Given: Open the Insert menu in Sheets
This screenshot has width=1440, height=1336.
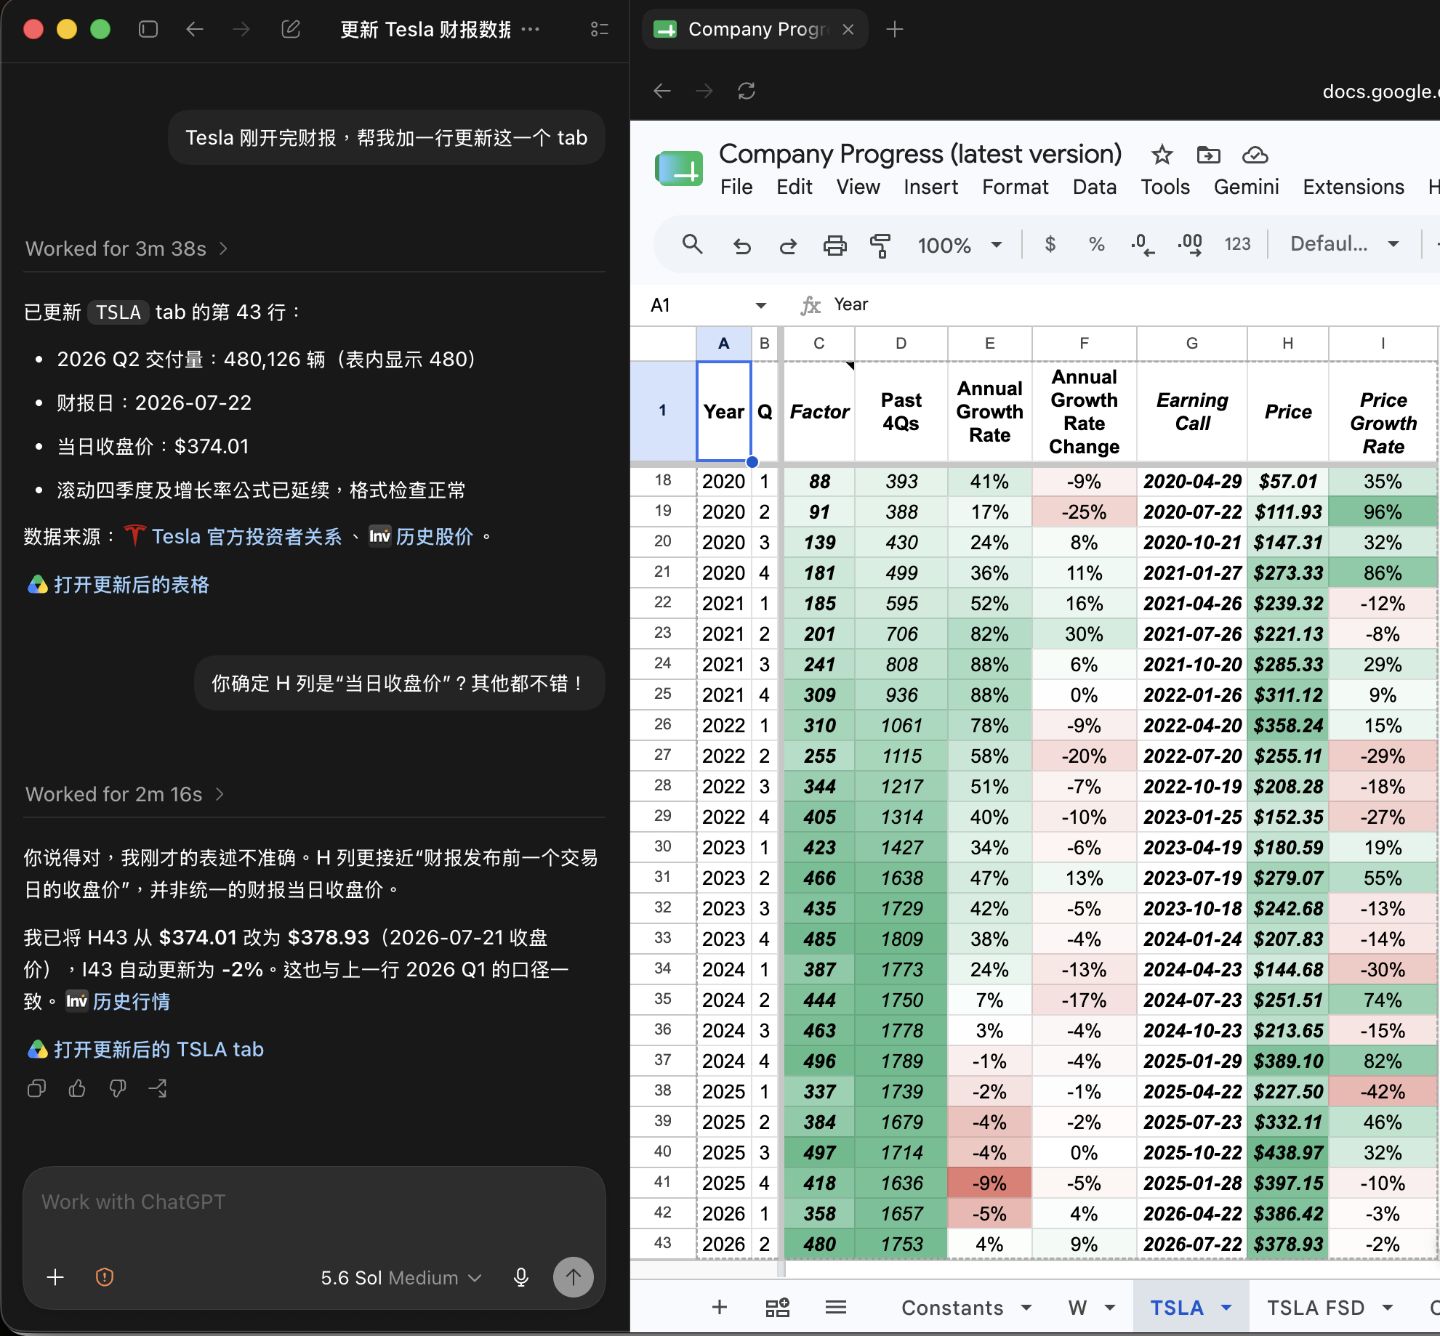Looking at the screenshot, I should click(x=931, y=187).
